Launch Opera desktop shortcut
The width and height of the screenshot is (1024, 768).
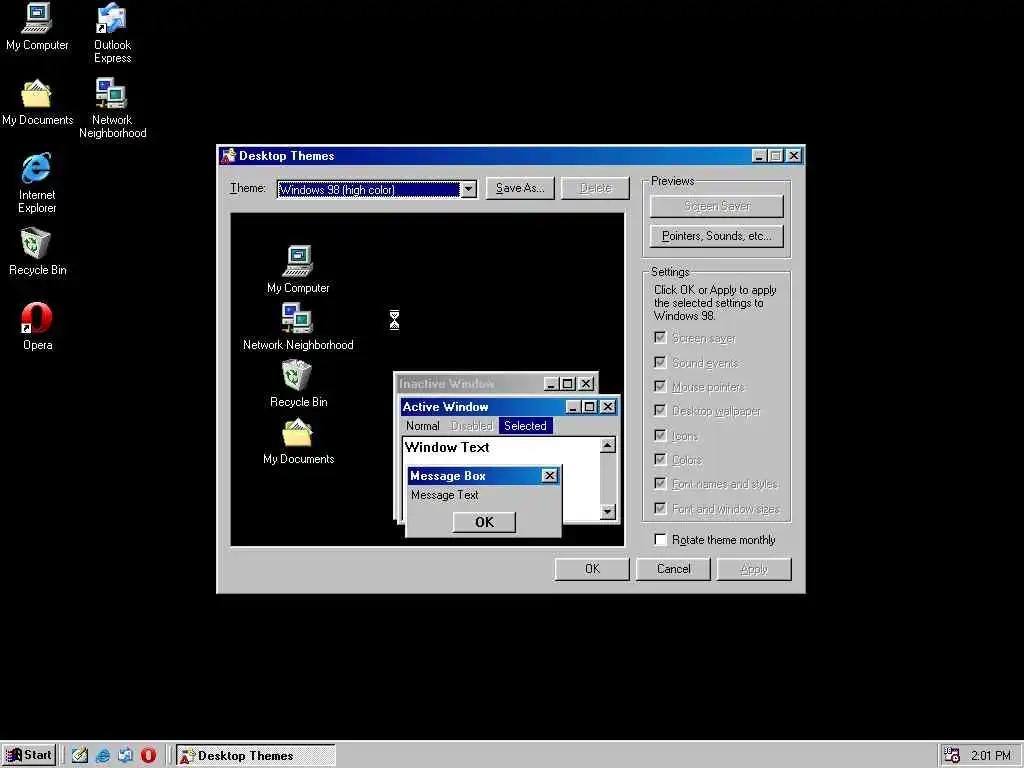37,326
